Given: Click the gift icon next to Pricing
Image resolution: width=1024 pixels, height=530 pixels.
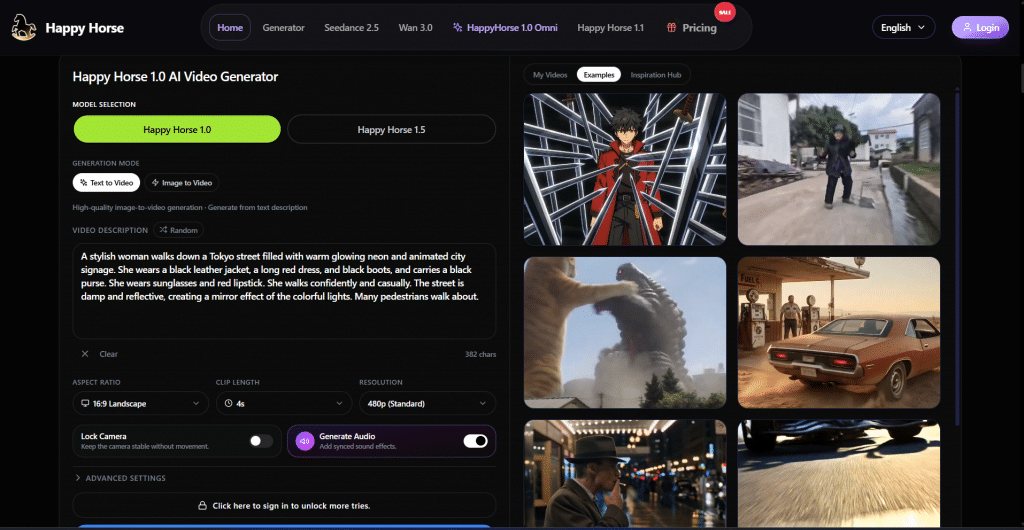Looking at the screenshot, I should (x=671, y=28).
